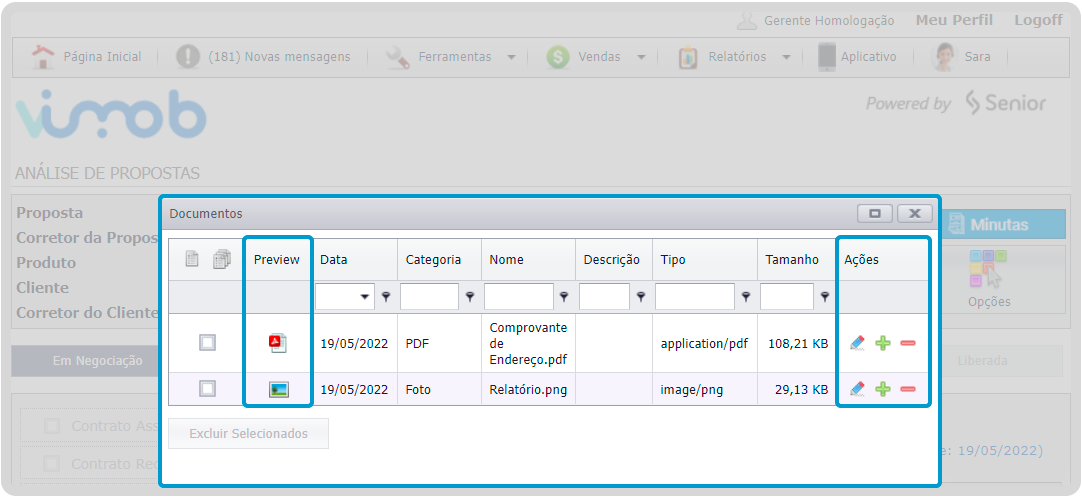
Task: Click the application/pdf type cell
Action: (x=705, y=343)
